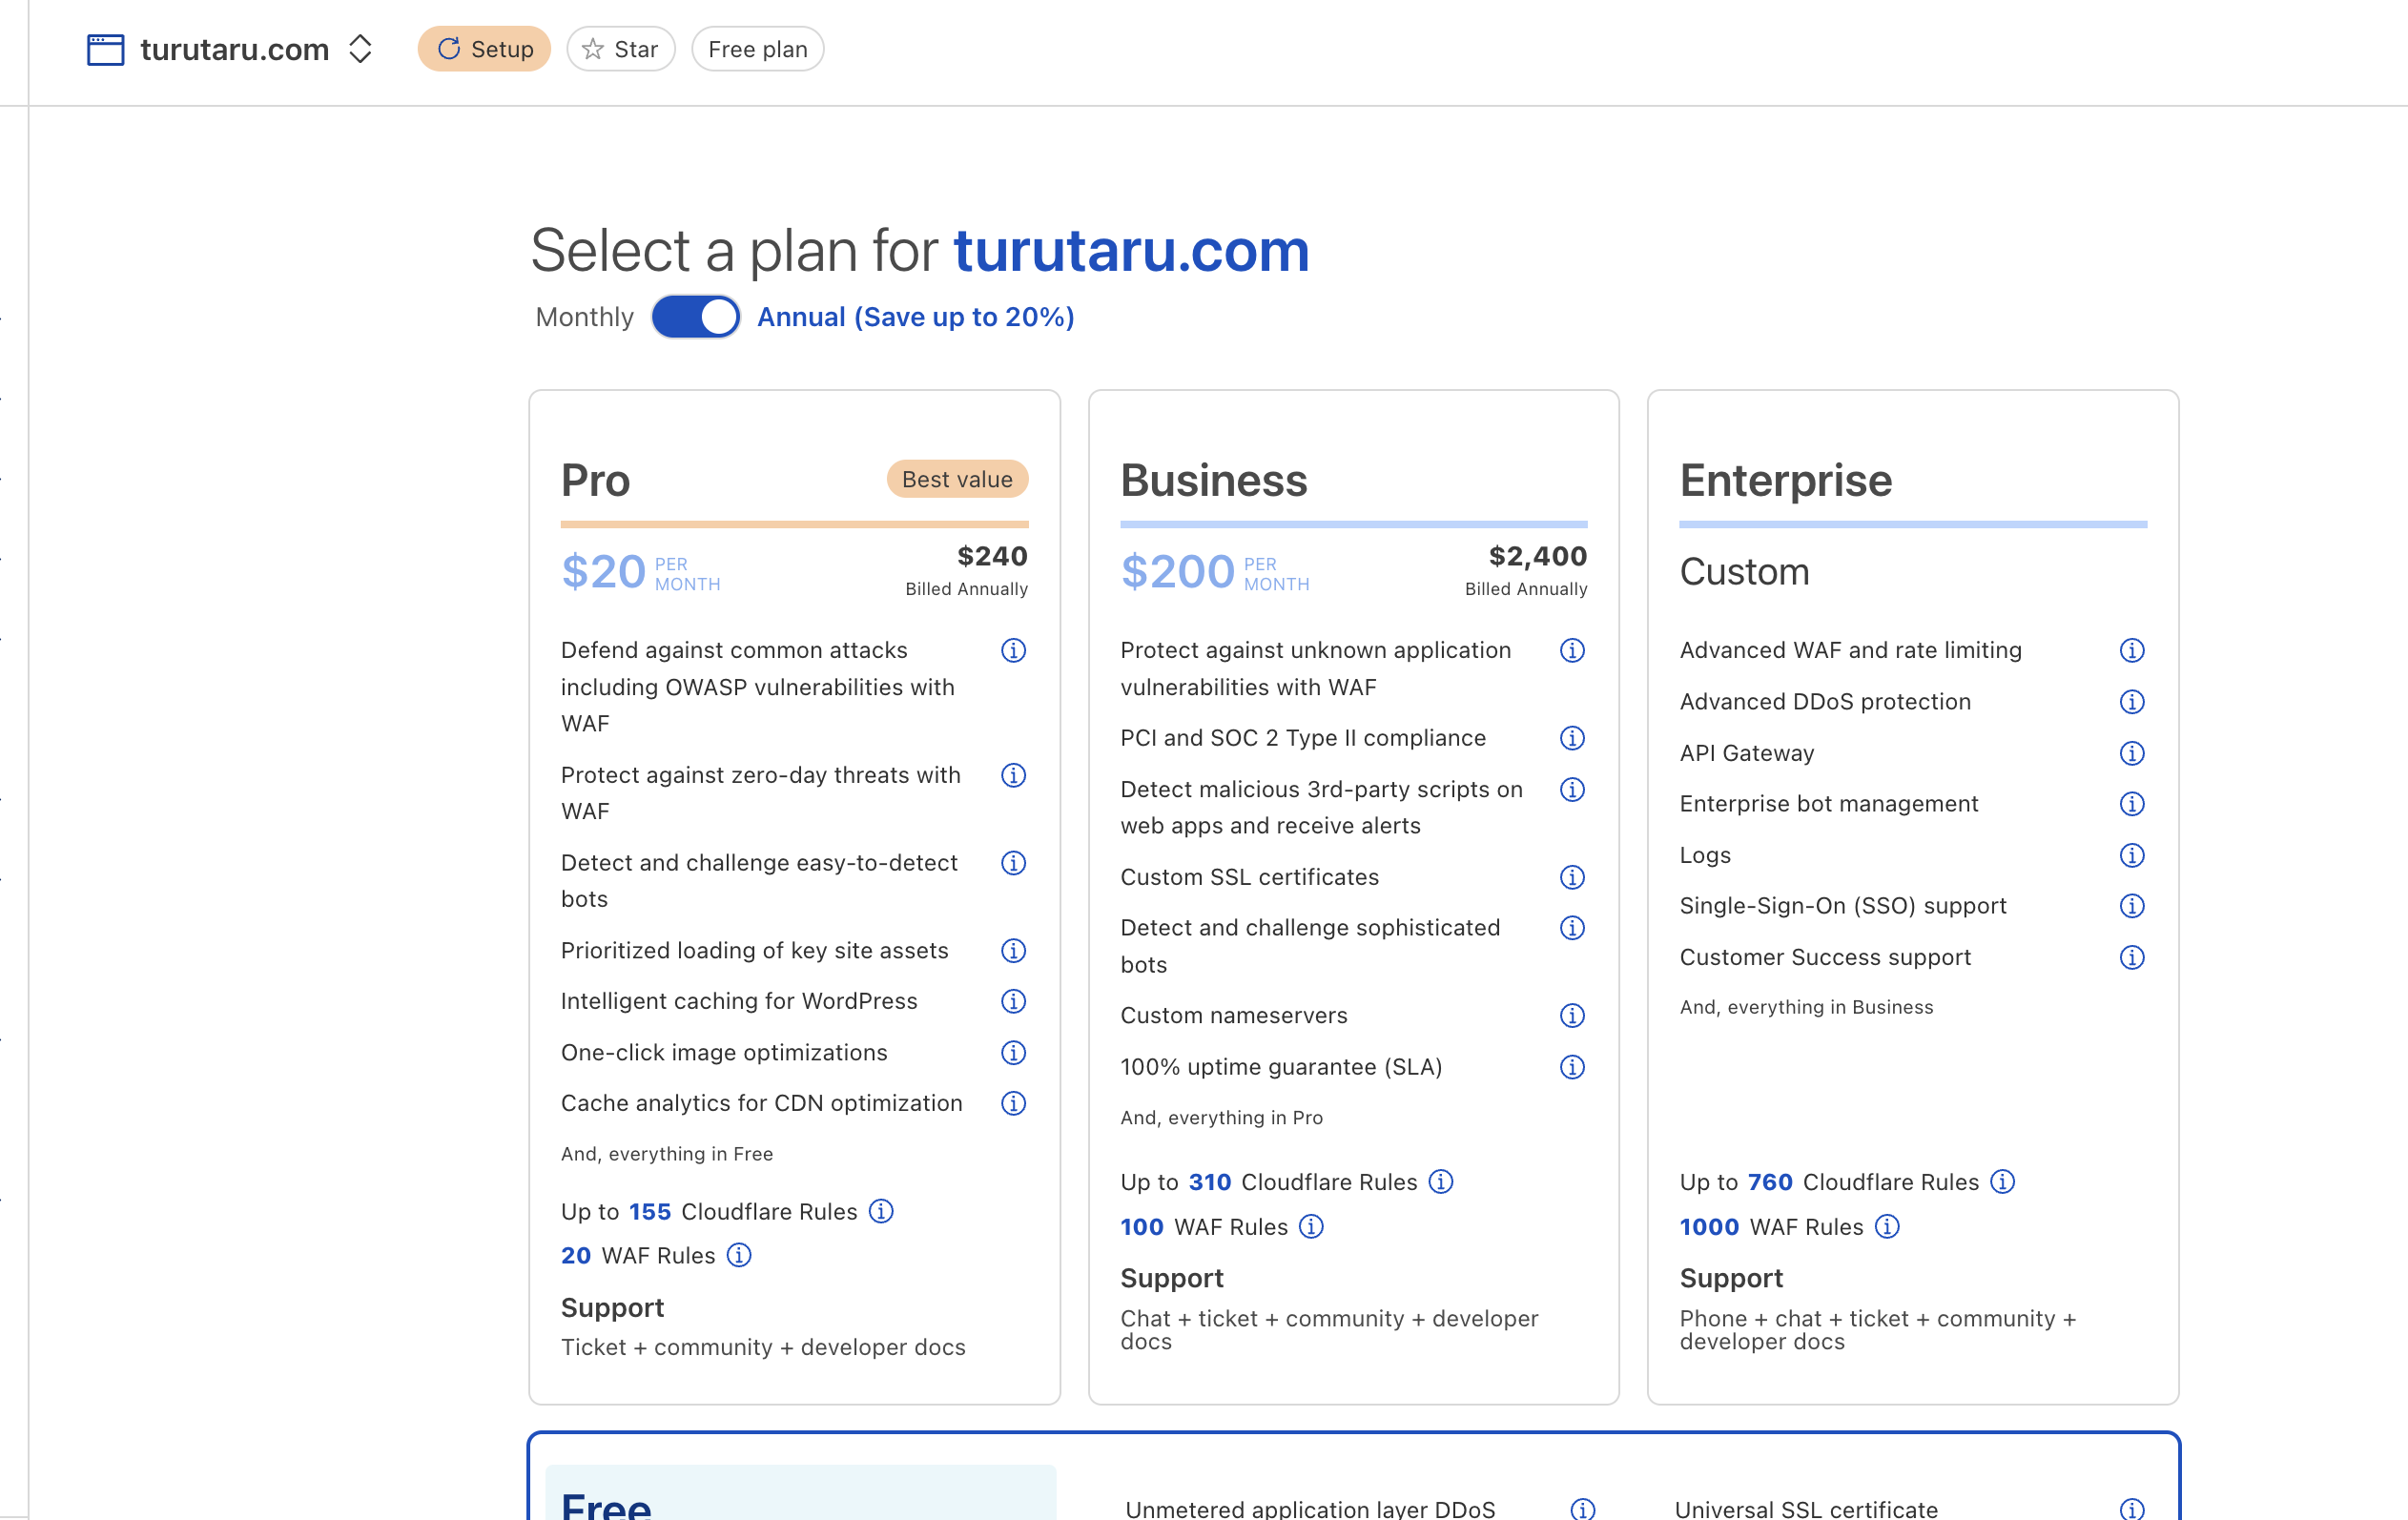Info icon for Defend against common attacks
Viewport: 2408px width, 1520px height.
click(x=1013, y=651)
